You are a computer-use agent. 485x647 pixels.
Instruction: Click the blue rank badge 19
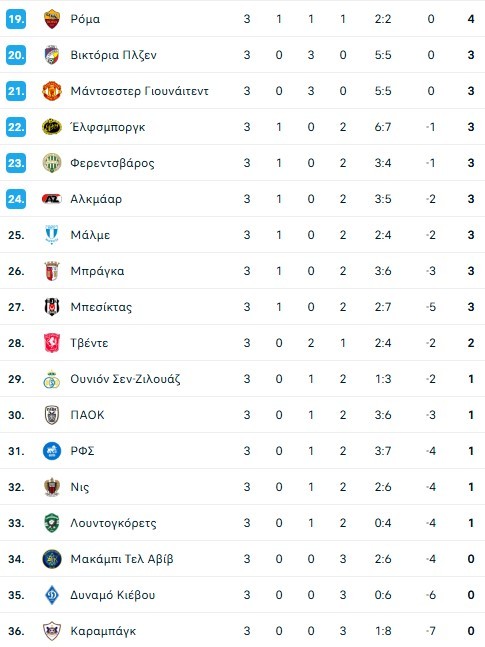(16, 19)
